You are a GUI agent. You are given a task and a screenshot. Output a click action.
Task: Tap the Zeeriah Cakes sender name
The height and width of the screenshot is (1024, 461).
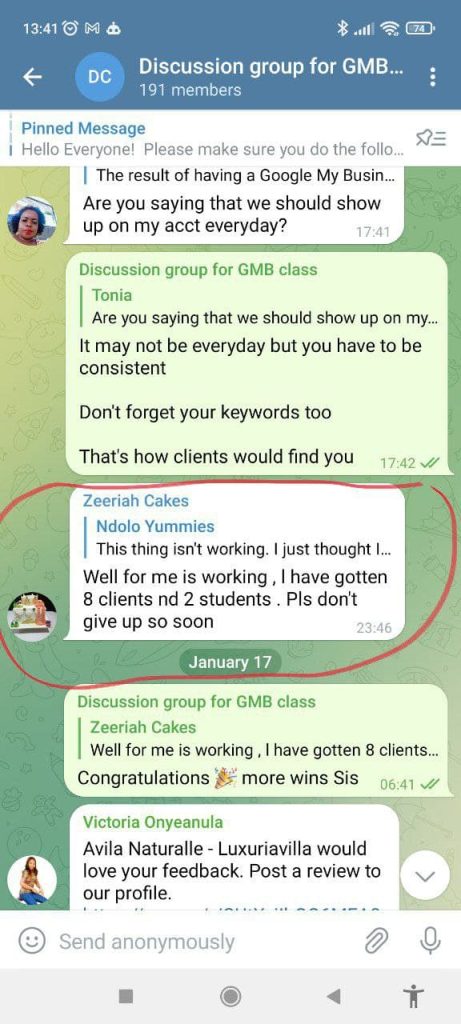(x=136, y=501)
